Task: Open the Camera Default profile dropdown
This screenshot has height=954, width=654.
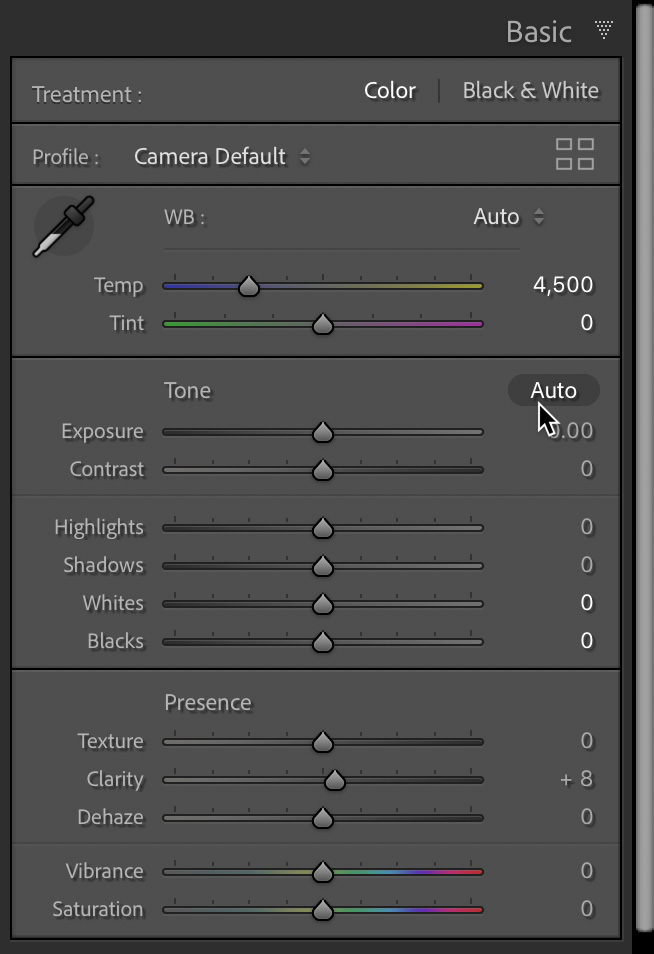Action: pyautogui.click(x=222, y=157)
